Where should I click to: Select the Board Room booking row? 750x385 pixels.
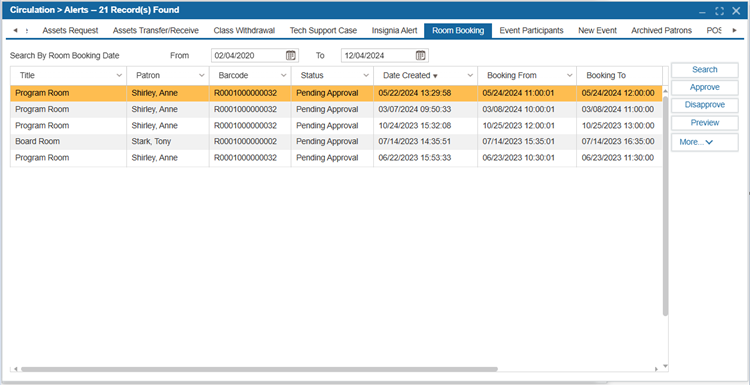click(336, 142)
